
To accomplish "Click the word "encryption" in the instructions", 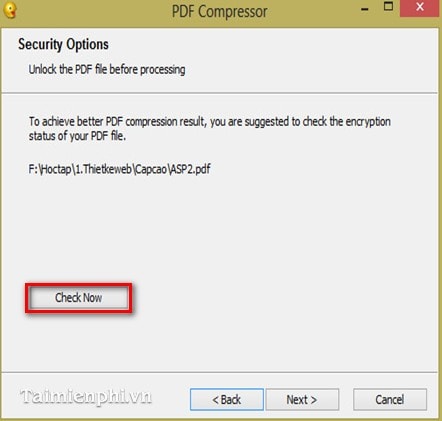I will [368, 122].
